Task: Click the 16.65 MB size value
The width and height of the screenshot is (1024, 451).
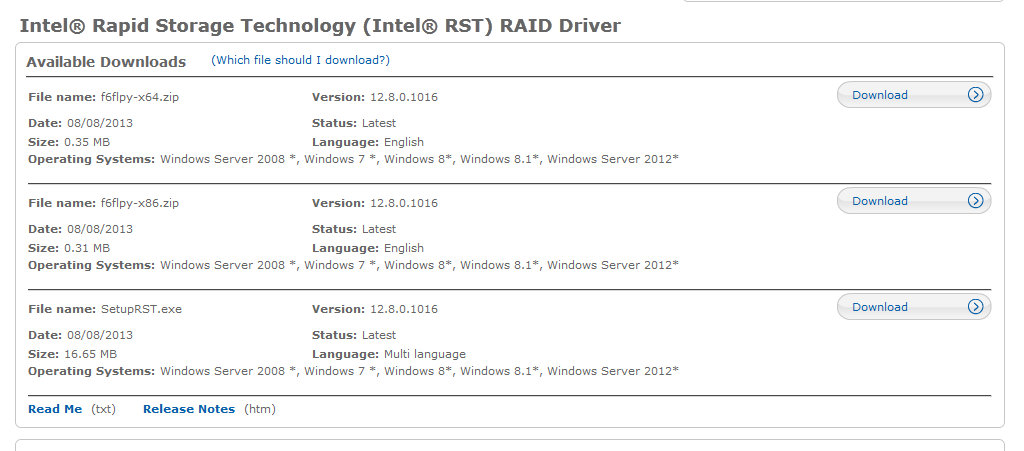Action: click(x=90, y=354)
